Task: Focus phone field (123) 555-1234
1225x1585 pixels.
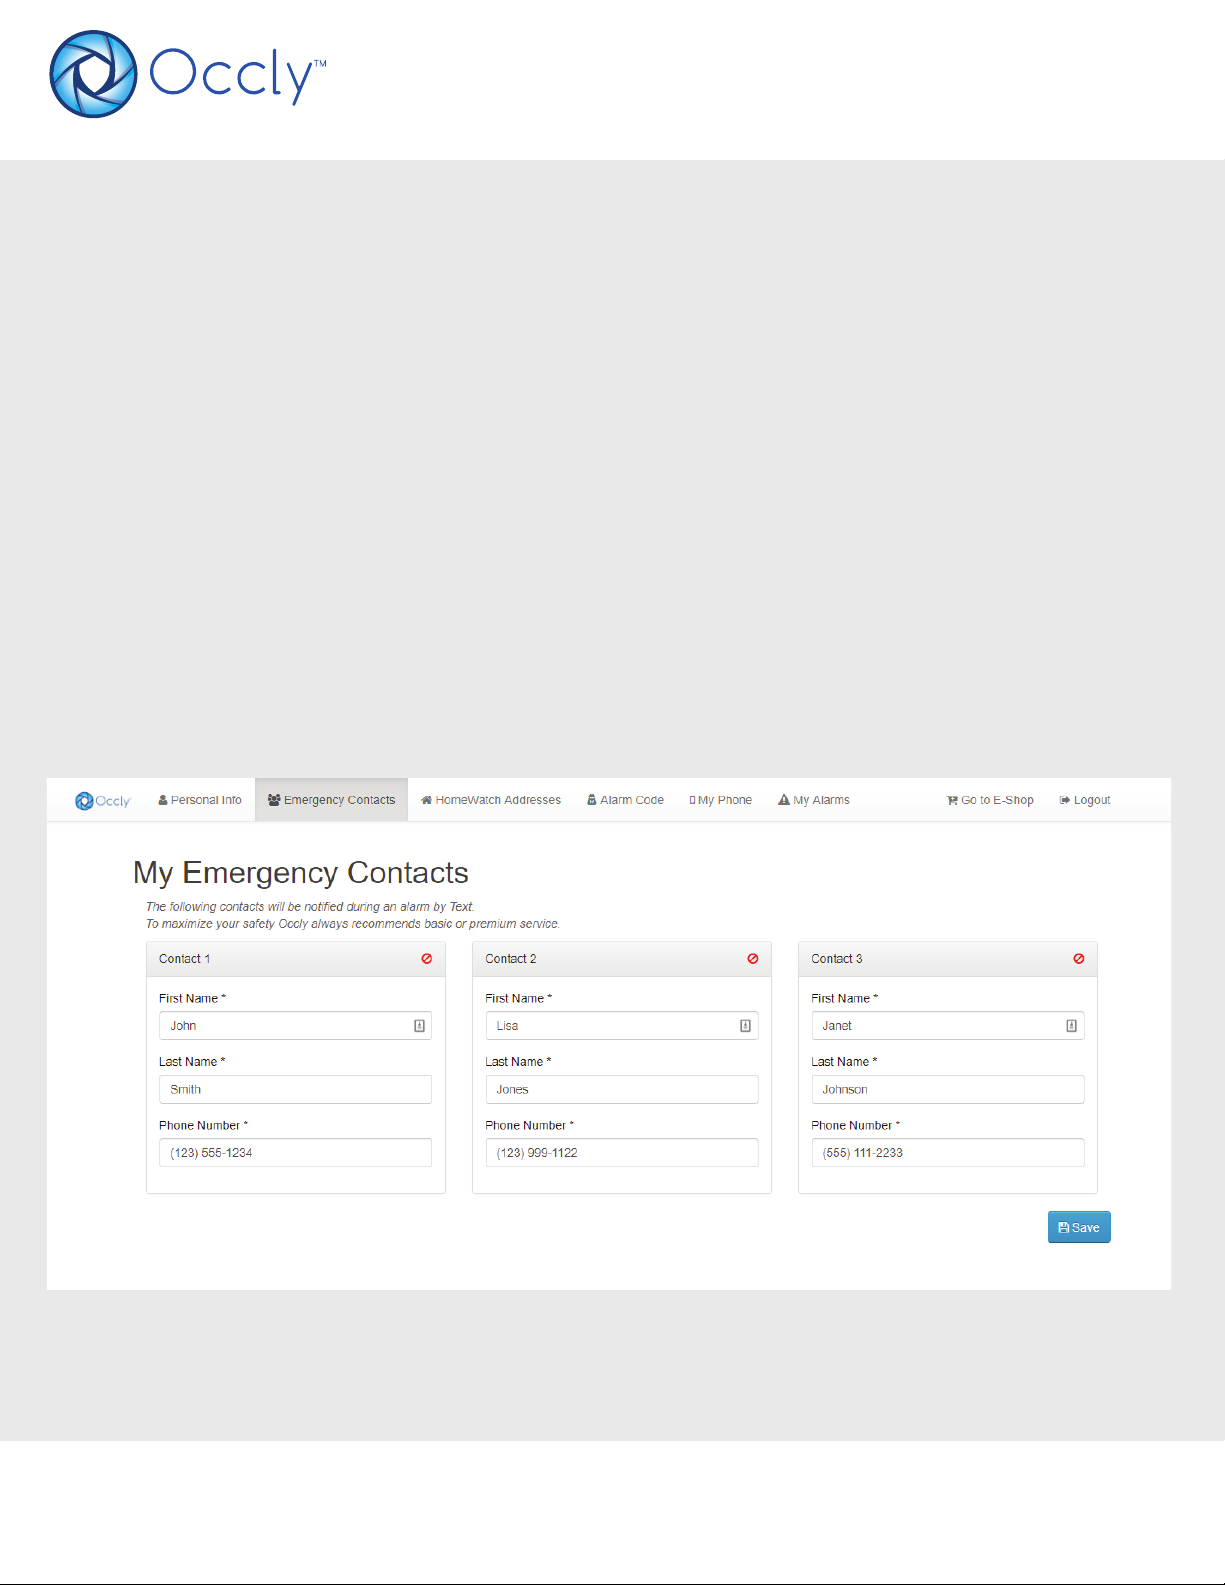Action: [x=295, y=1152]
